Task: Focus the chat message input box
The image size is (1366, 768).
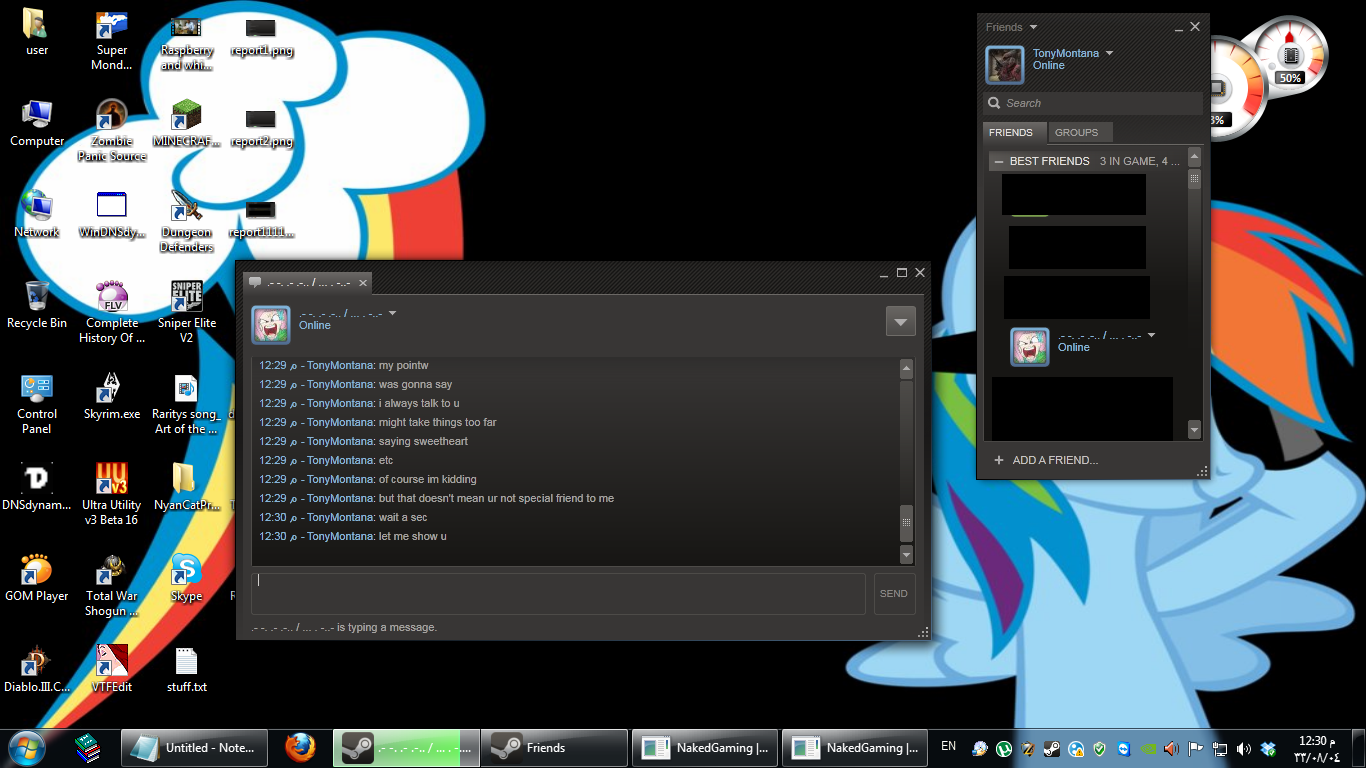Action: click(x=558, y=593)
